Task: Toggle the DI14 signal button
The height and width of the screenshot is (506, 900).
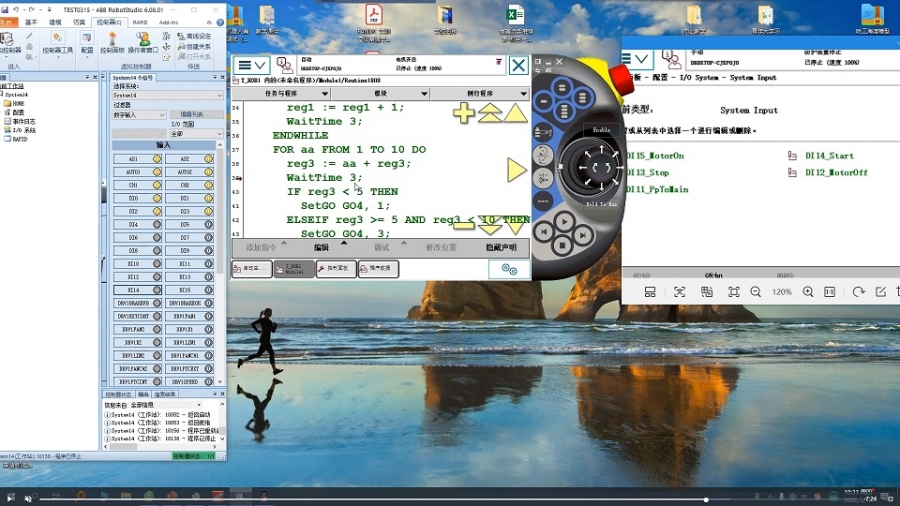Action: pyautogui.click(x=132, y=290)
